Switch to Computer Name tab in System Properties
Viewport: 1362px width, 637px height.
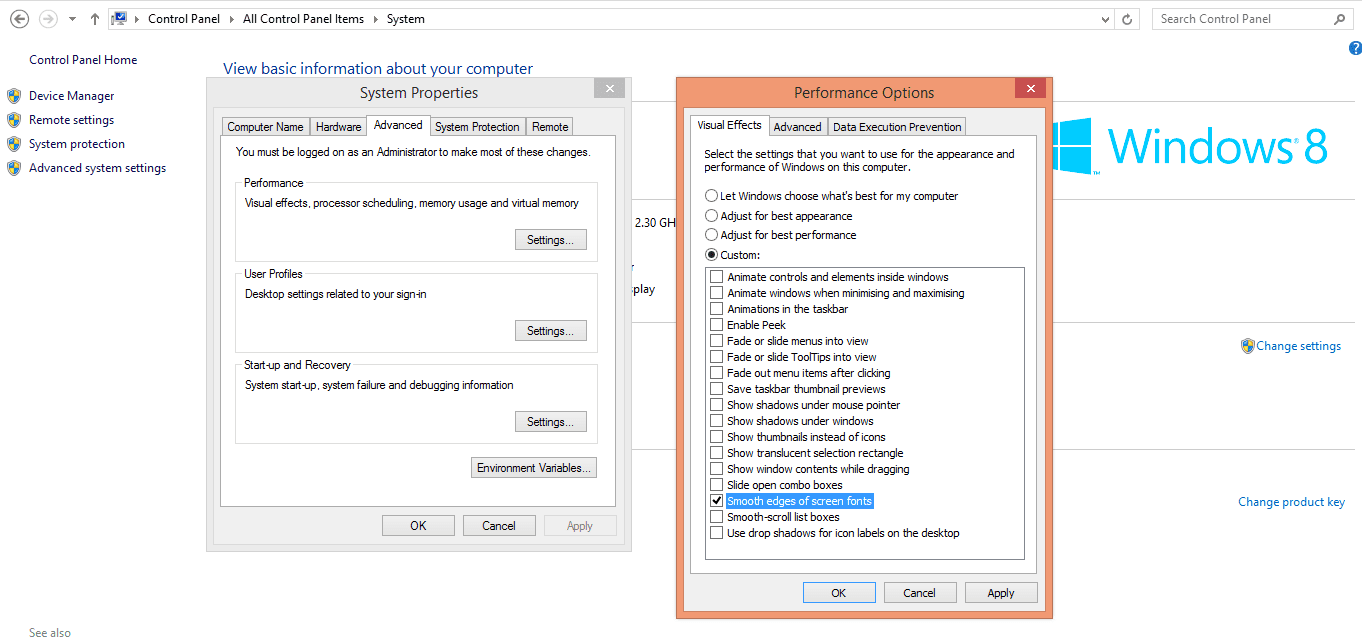(x=265, y=127)
